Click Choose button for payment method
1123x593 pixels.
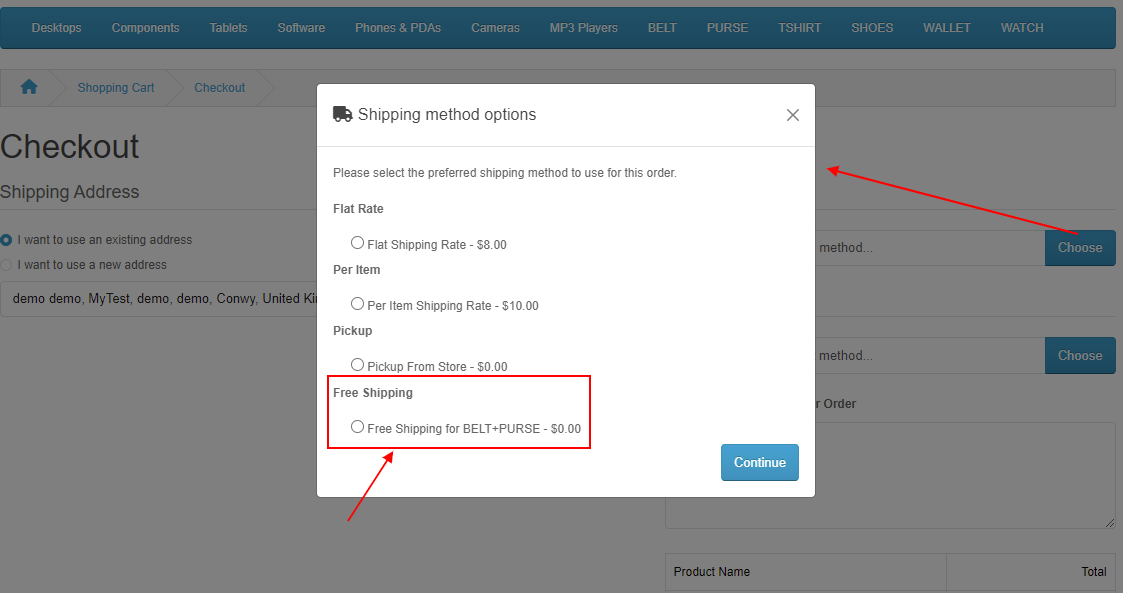pyautogui.click(x=1079, y=356)
